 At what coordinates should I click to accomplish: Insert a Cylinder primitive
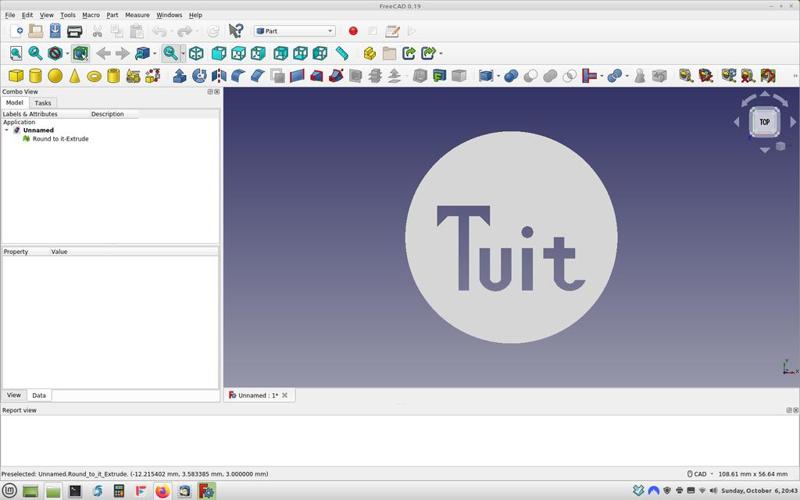coord(35,76)
